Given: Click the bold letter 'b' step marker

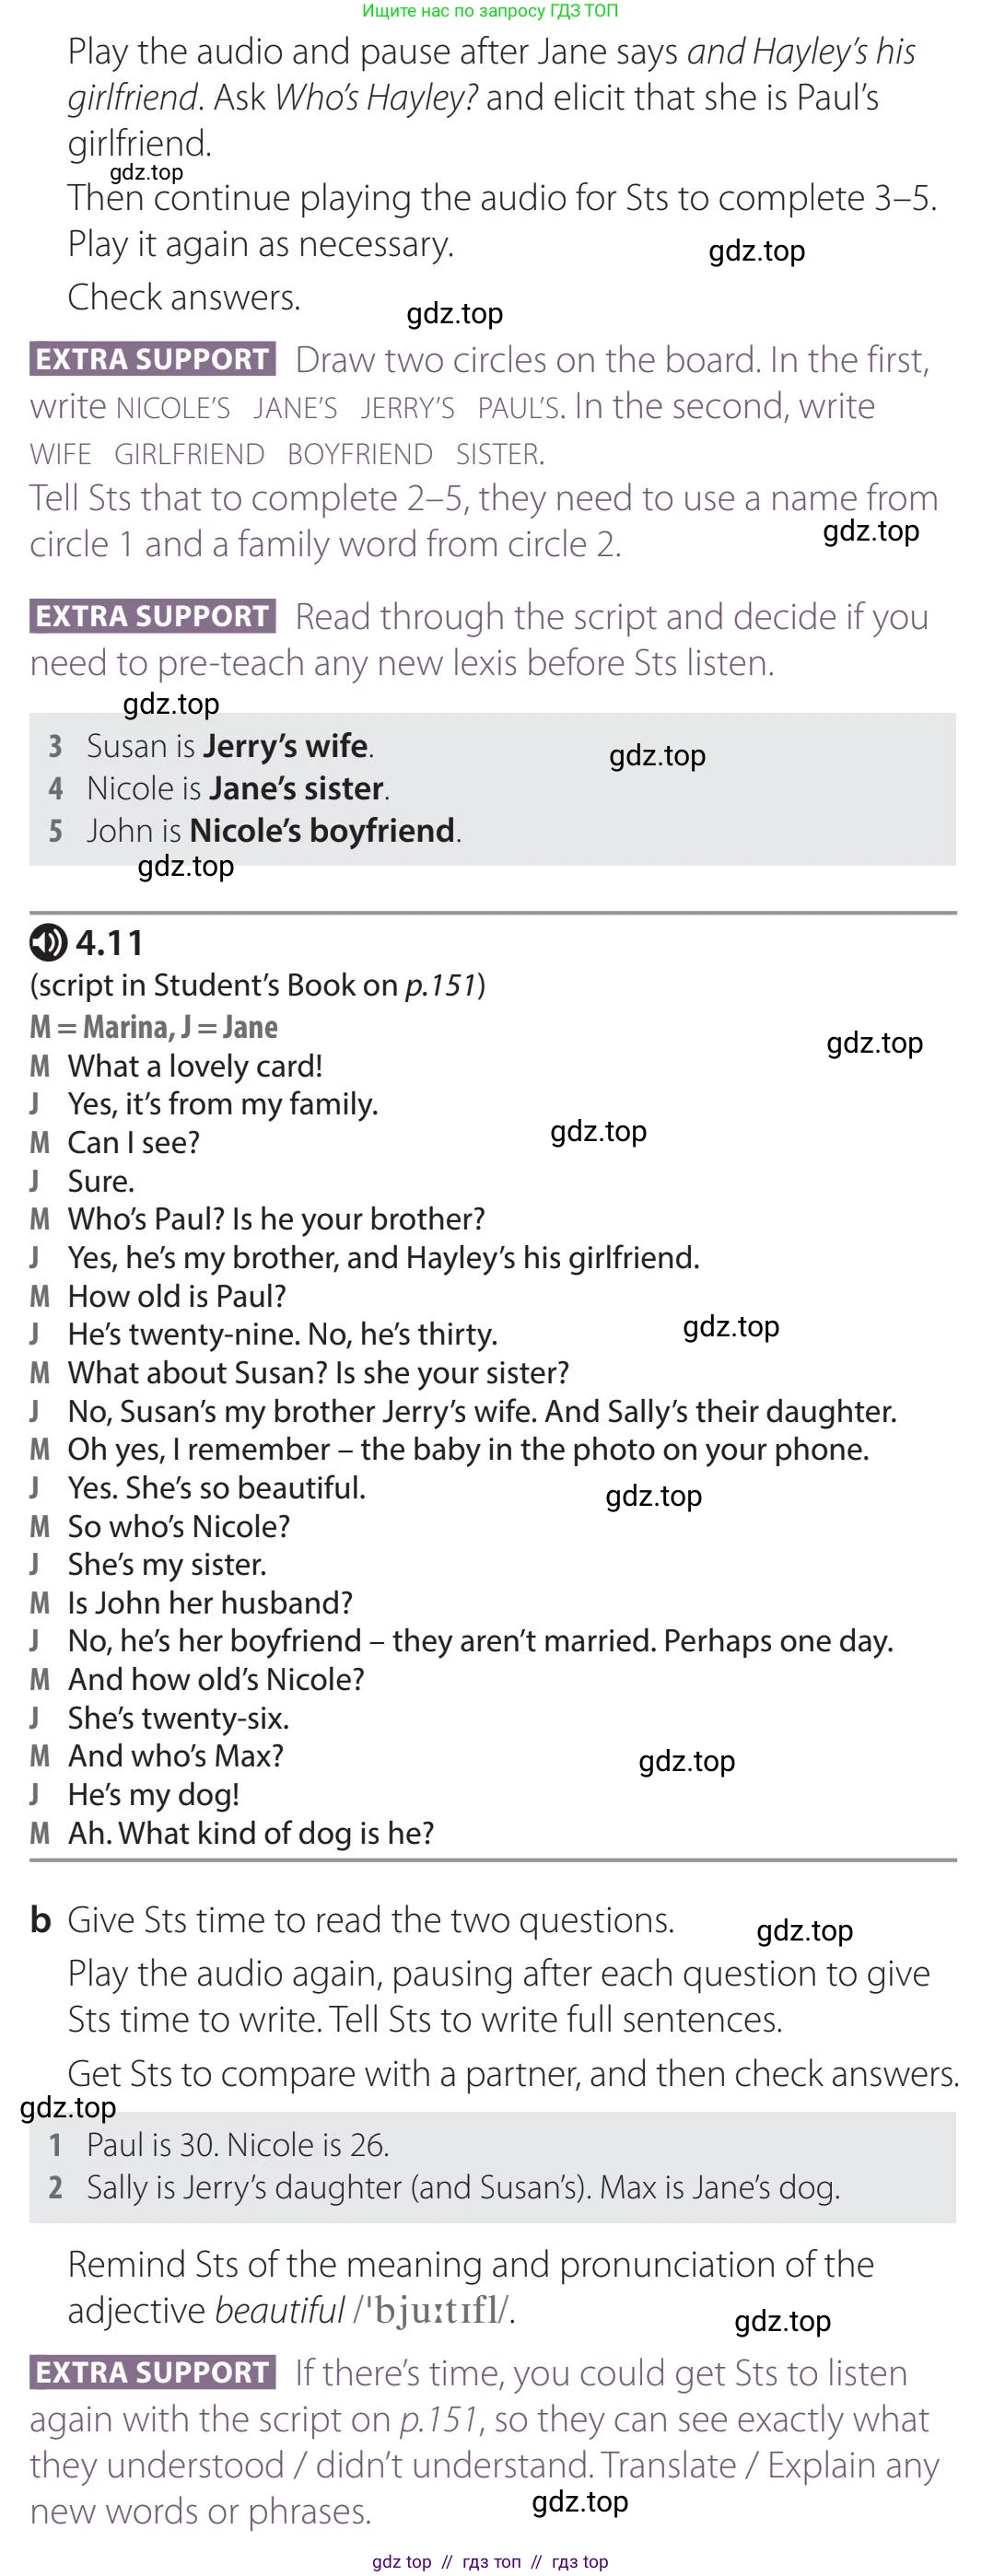Looking at the screenshot, I should click(41, 1919).
